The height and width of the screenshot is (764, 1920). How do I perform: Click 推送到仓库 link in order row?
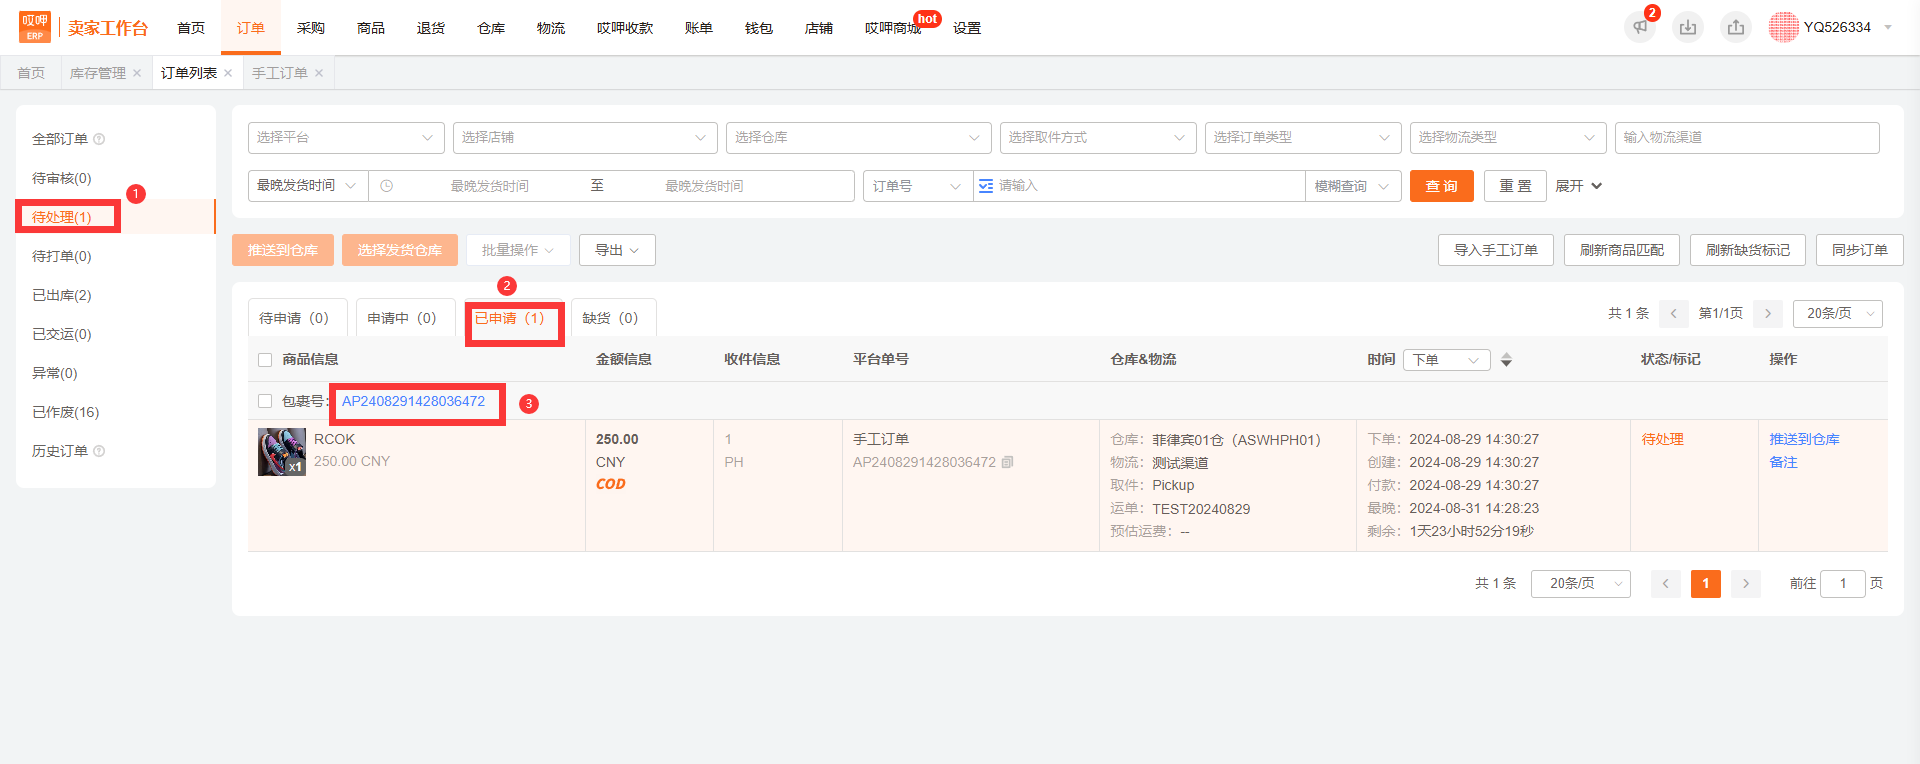tap(1805, 439)
